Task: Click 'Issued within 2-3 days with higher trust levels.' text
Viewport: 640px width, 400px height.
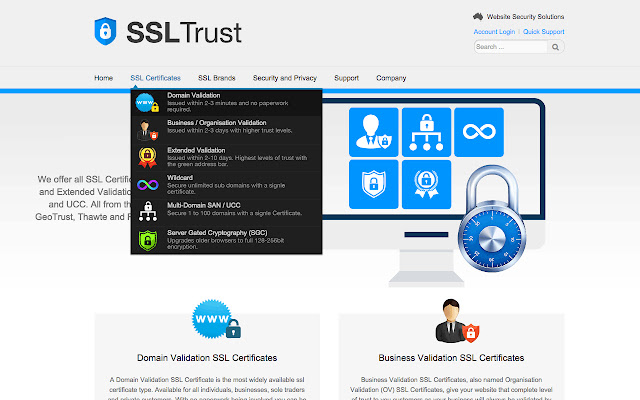Action: tap(230, 131)
